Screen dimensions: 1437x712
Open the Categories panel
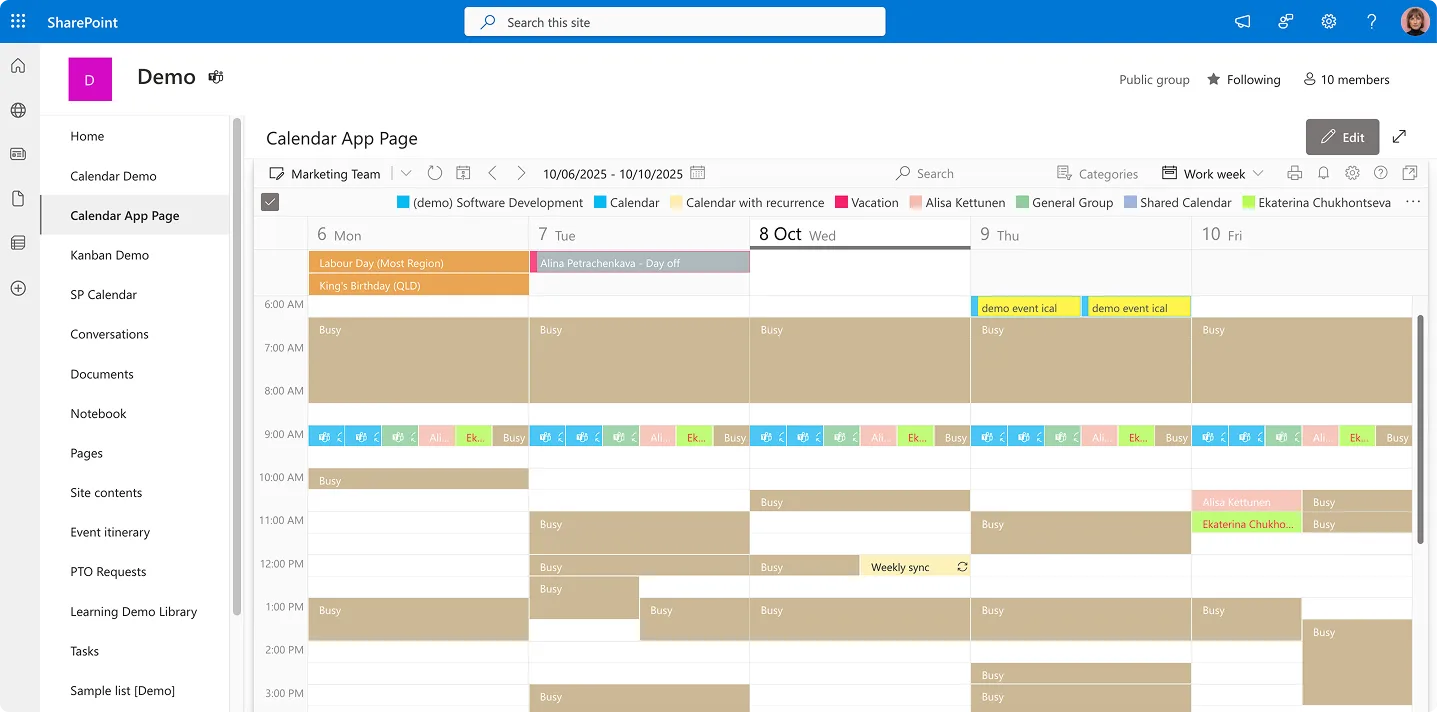pos(1097,173)
